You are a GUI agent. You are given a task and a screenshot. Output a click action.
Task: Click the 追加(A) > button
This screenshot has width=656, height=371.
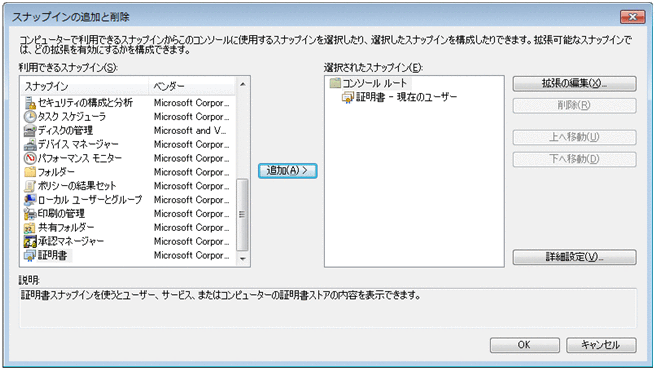287,171
